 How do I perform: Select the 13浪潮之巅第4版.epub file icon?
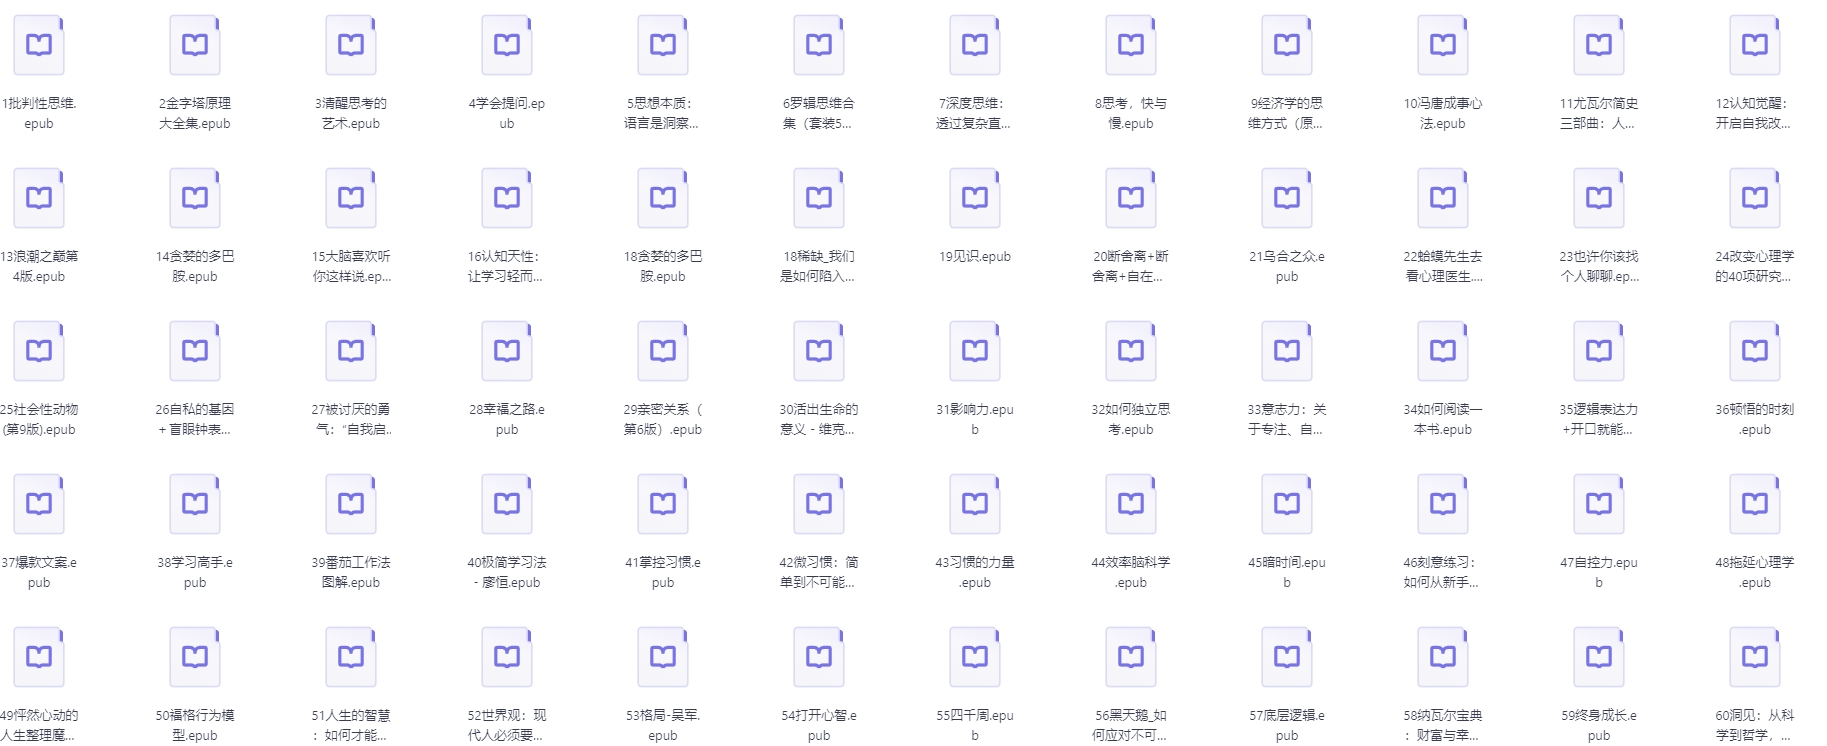pyautogui.click(x=39, y=198)
